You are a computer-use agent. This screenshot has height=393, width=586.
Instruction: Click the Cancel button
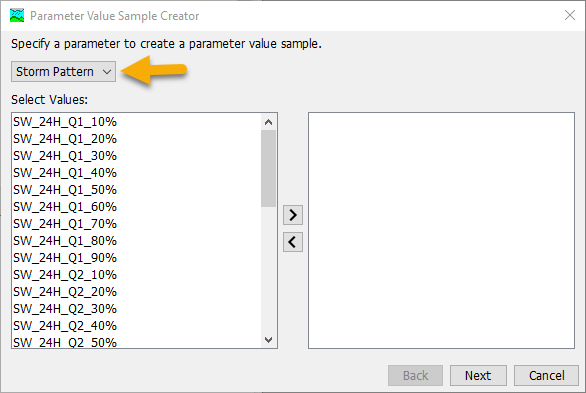tap(546, 375)
